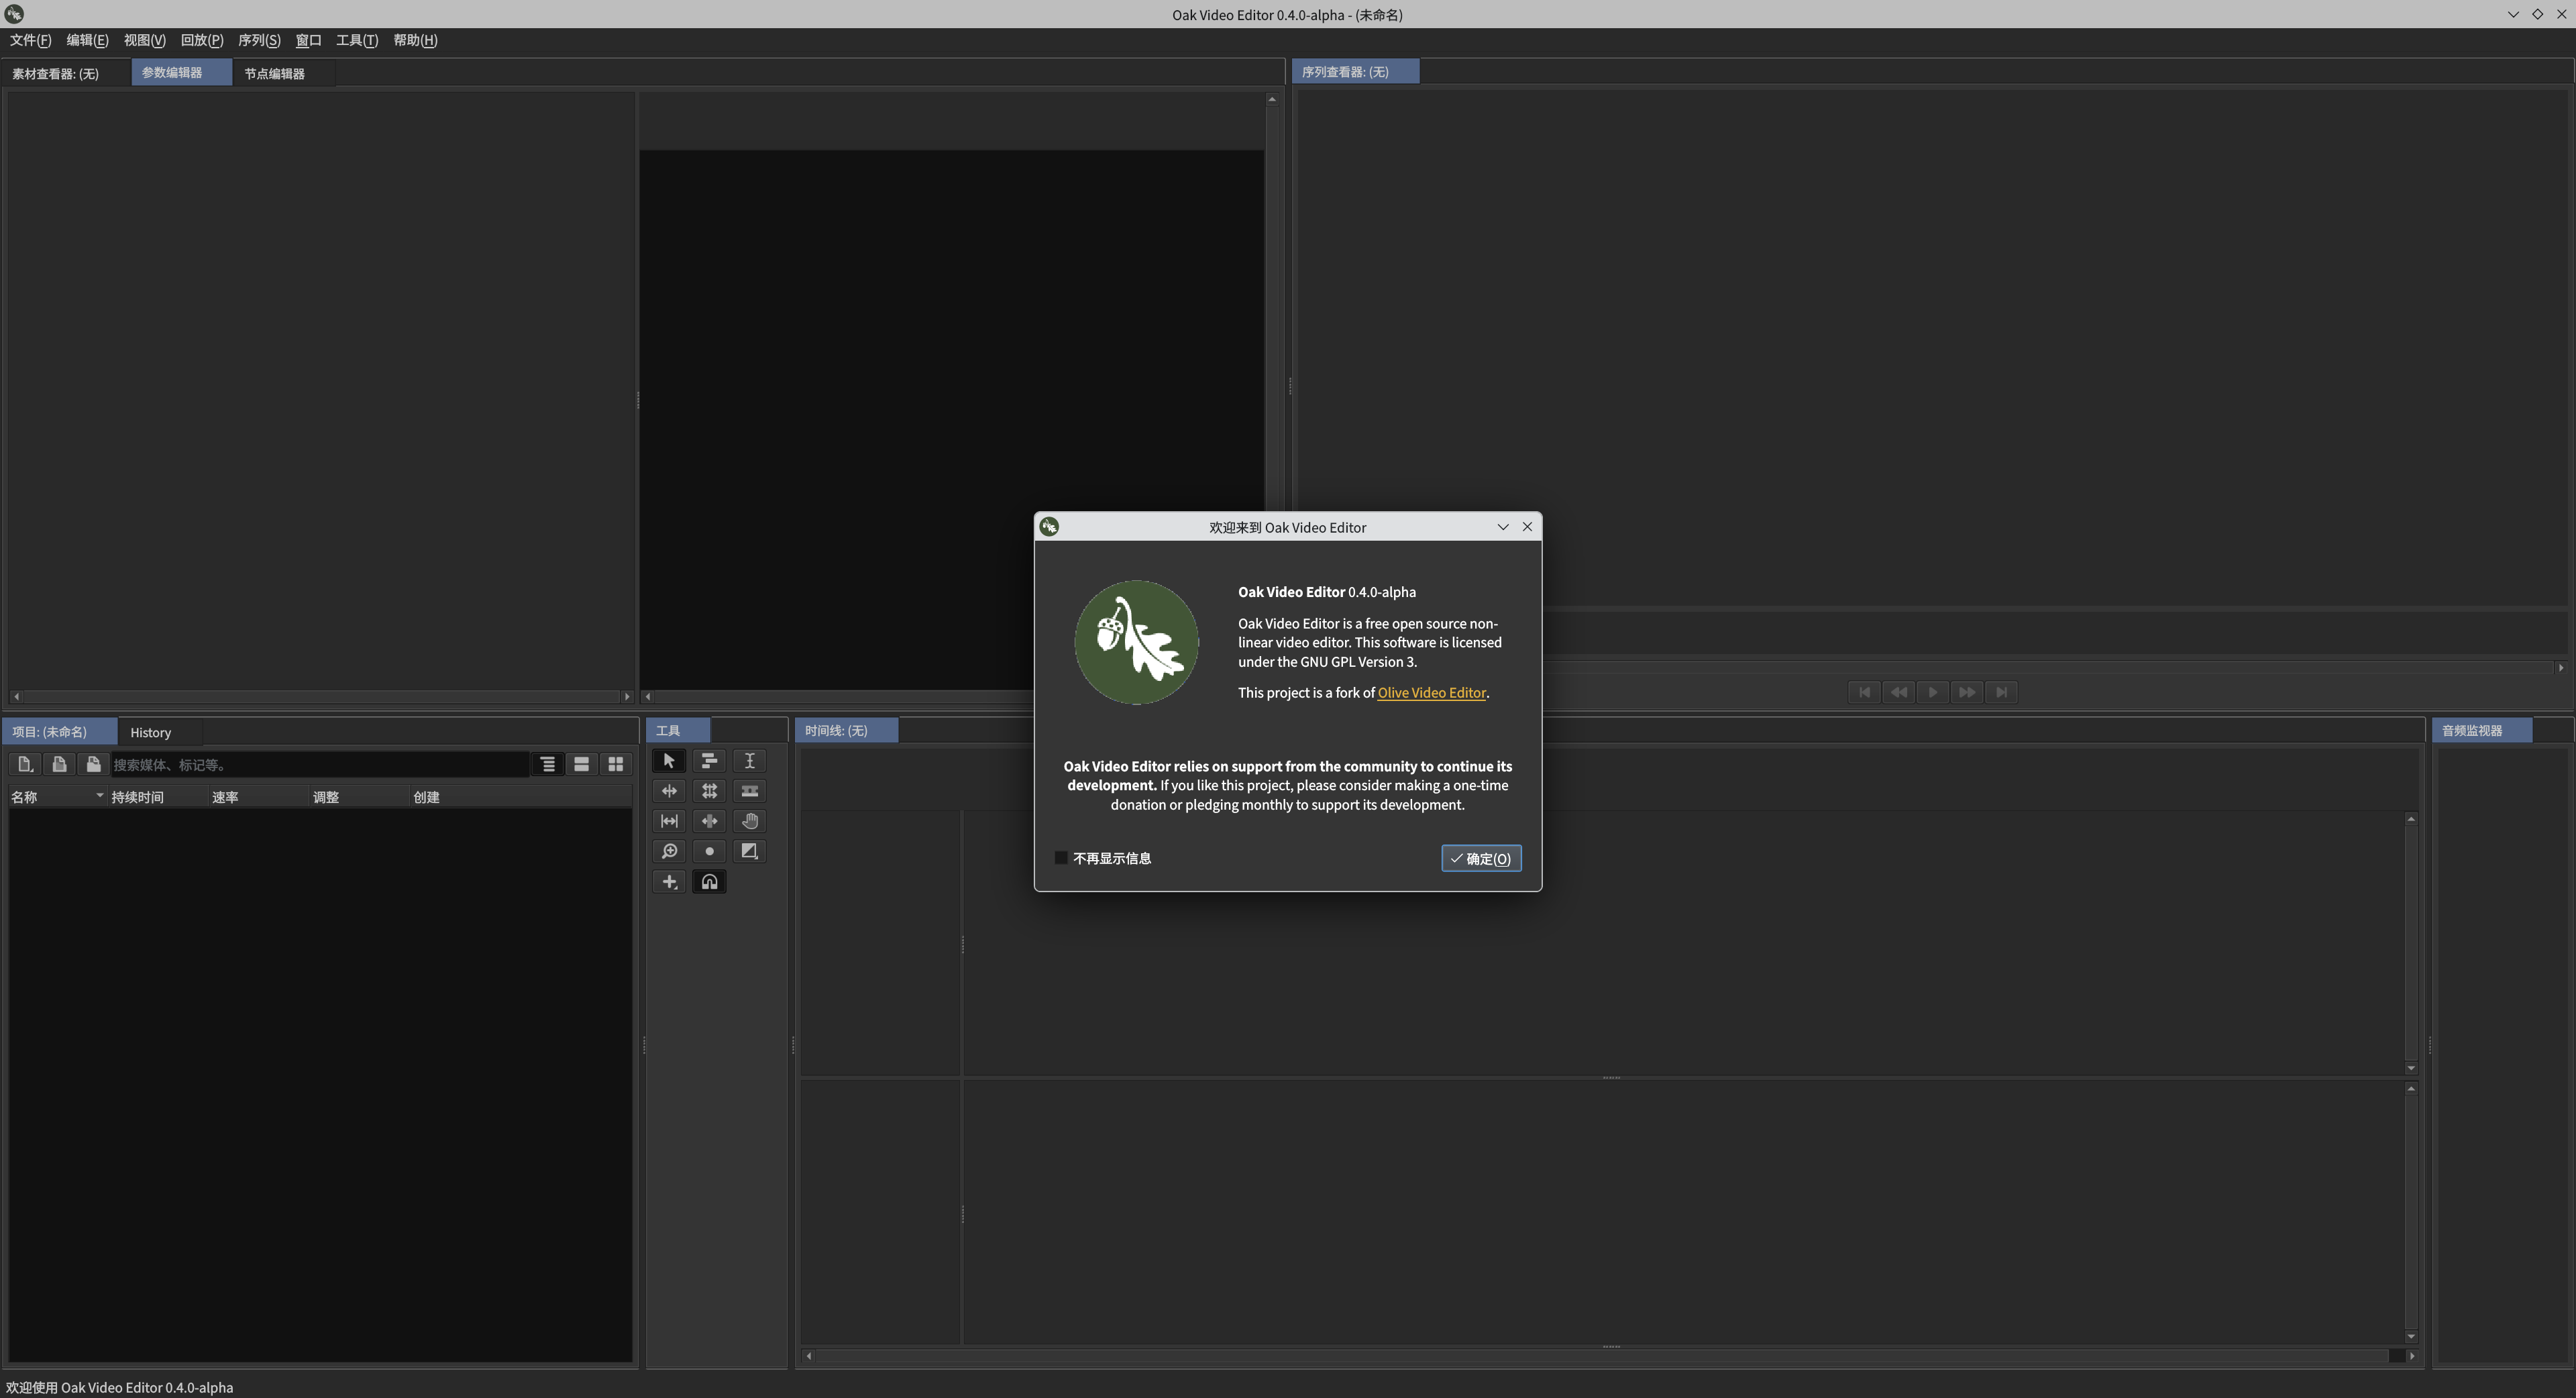Viewport: 2576px width, 1398px height.
Task: Collapse the welcome dialog with its chevron
Action: click(1502, 527)
